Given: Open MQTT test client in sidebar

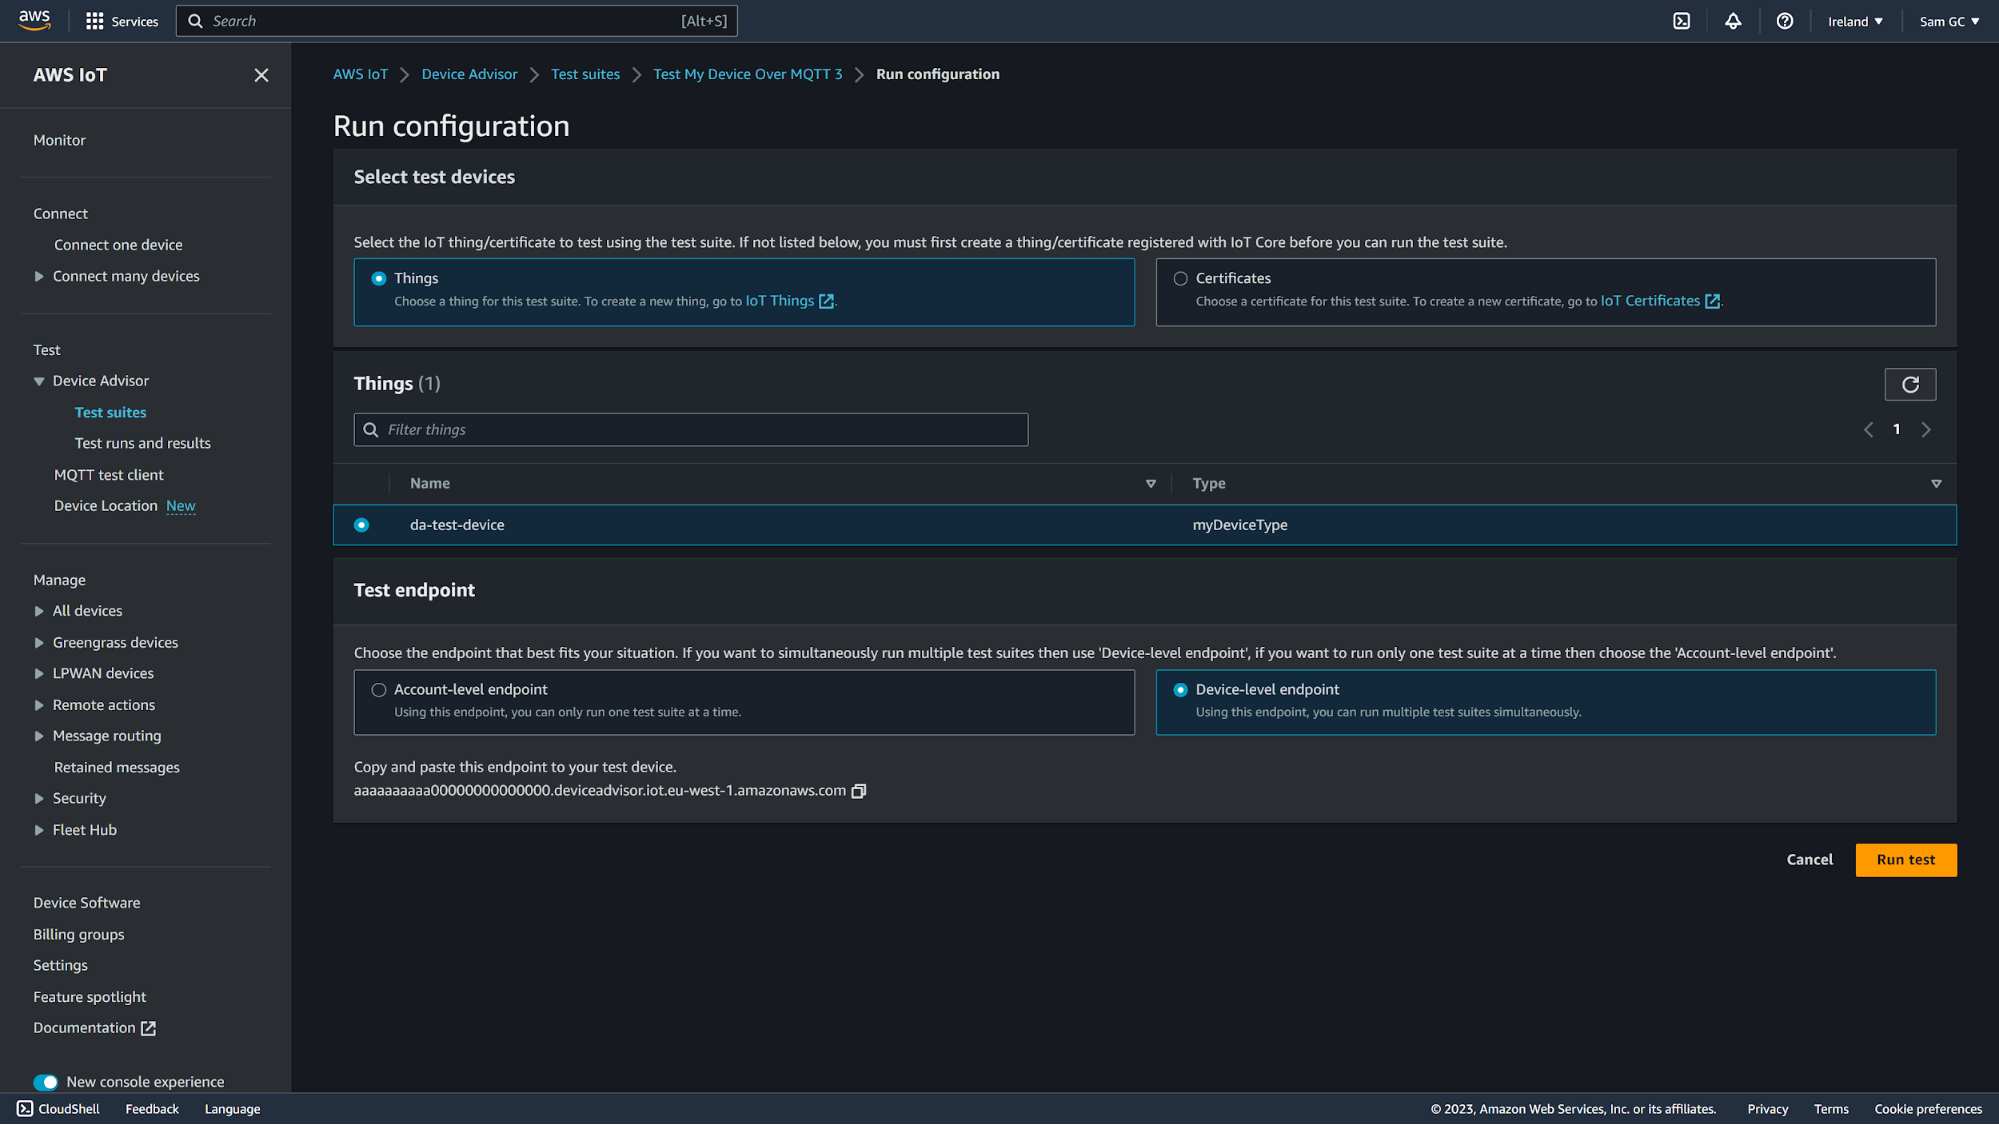Looking at the screenshot, I should coord(108,475).
